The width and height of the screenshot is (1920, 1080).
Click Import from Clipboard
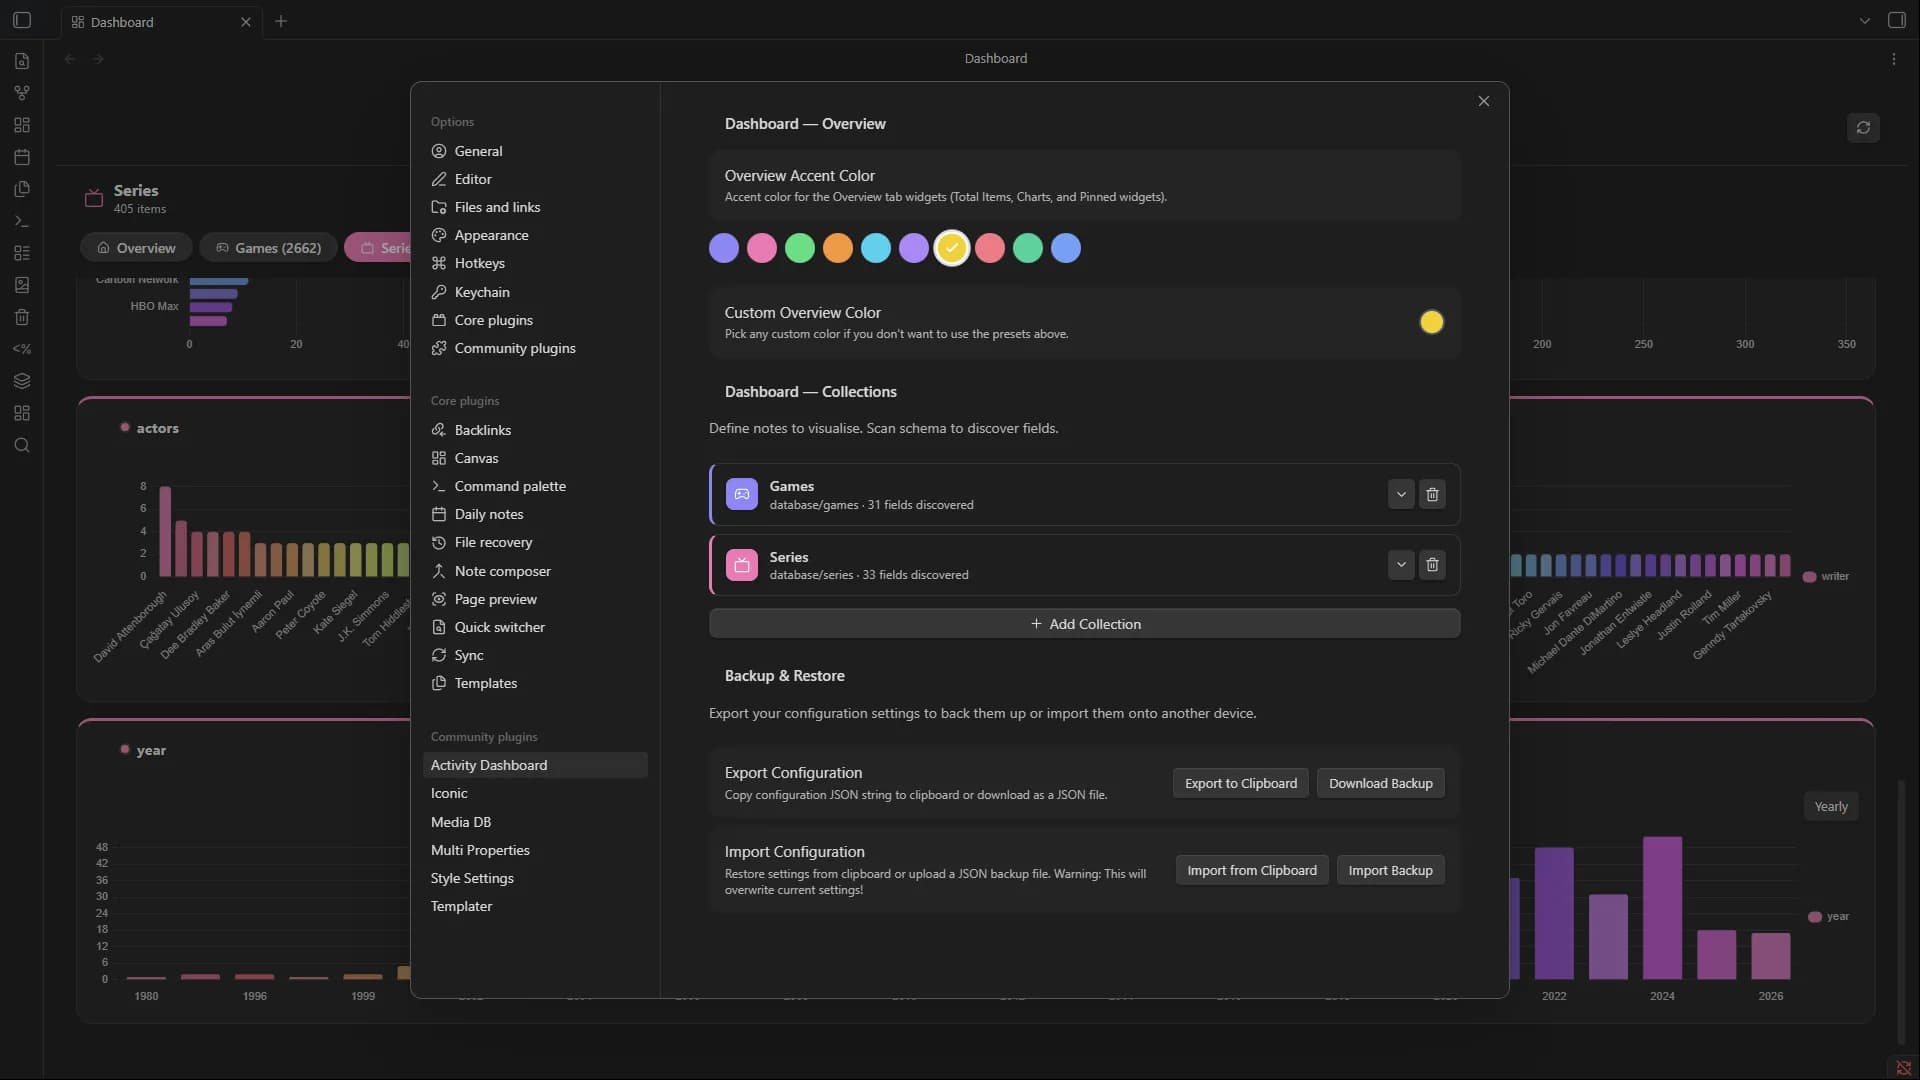(x=1252, y=870)
